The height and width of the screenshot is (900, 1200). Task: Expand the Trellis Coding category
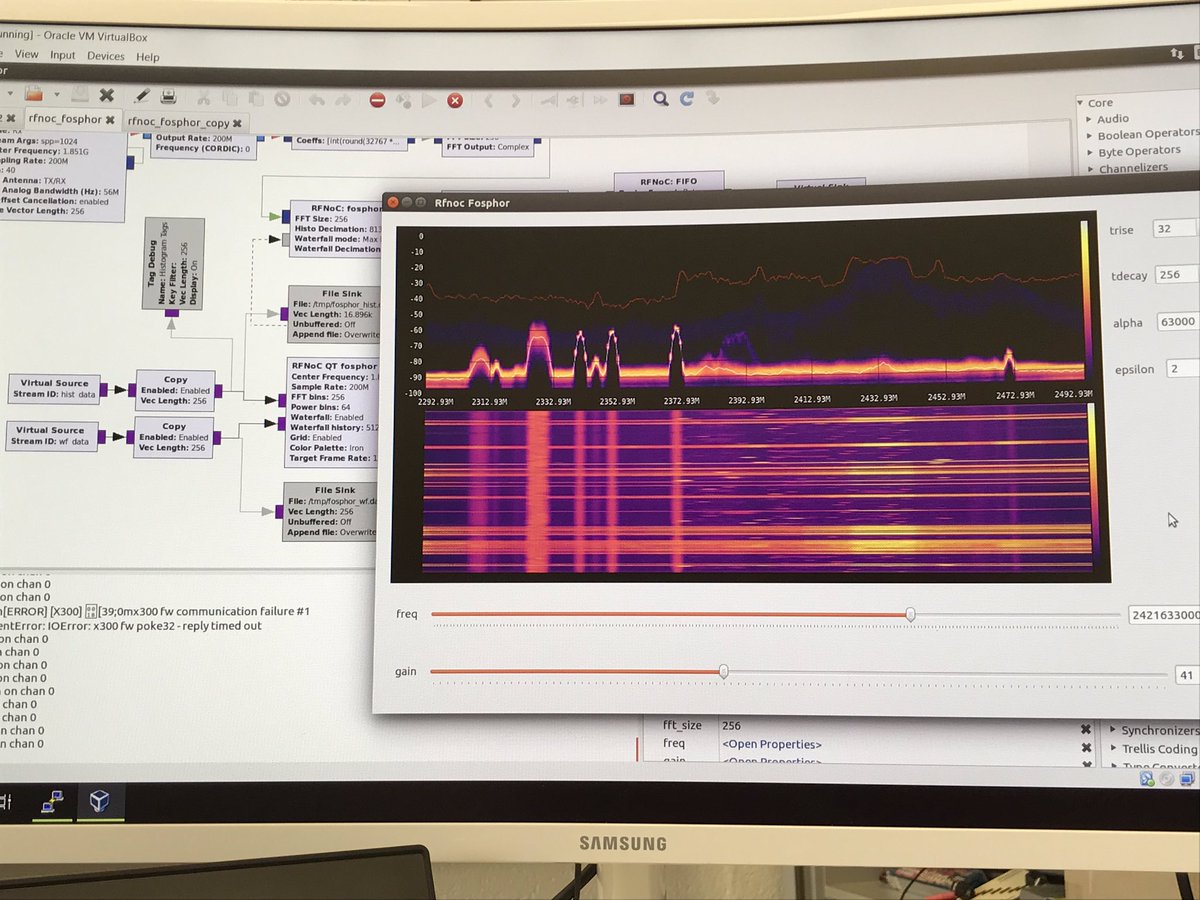point(1113,748)
